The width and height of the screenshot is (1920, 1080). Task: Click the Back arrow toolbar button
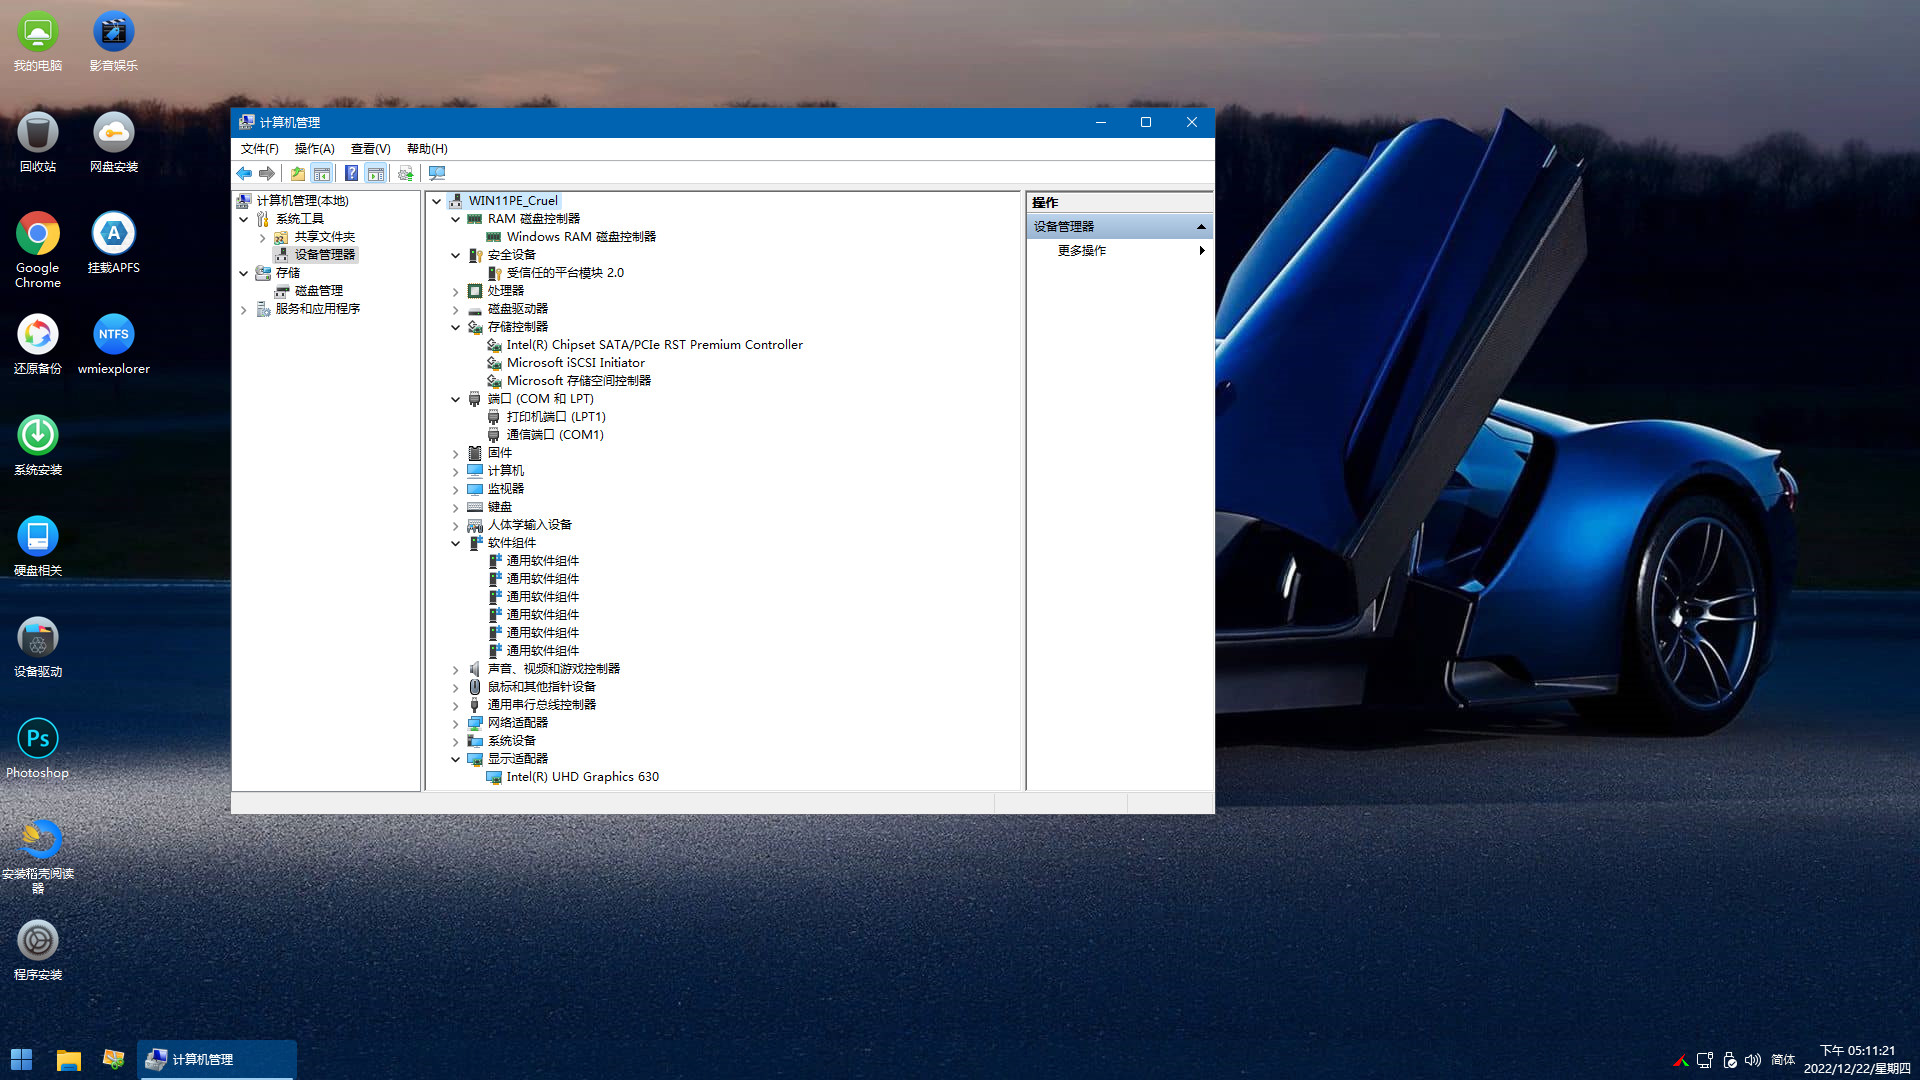[x=244, y=174]
